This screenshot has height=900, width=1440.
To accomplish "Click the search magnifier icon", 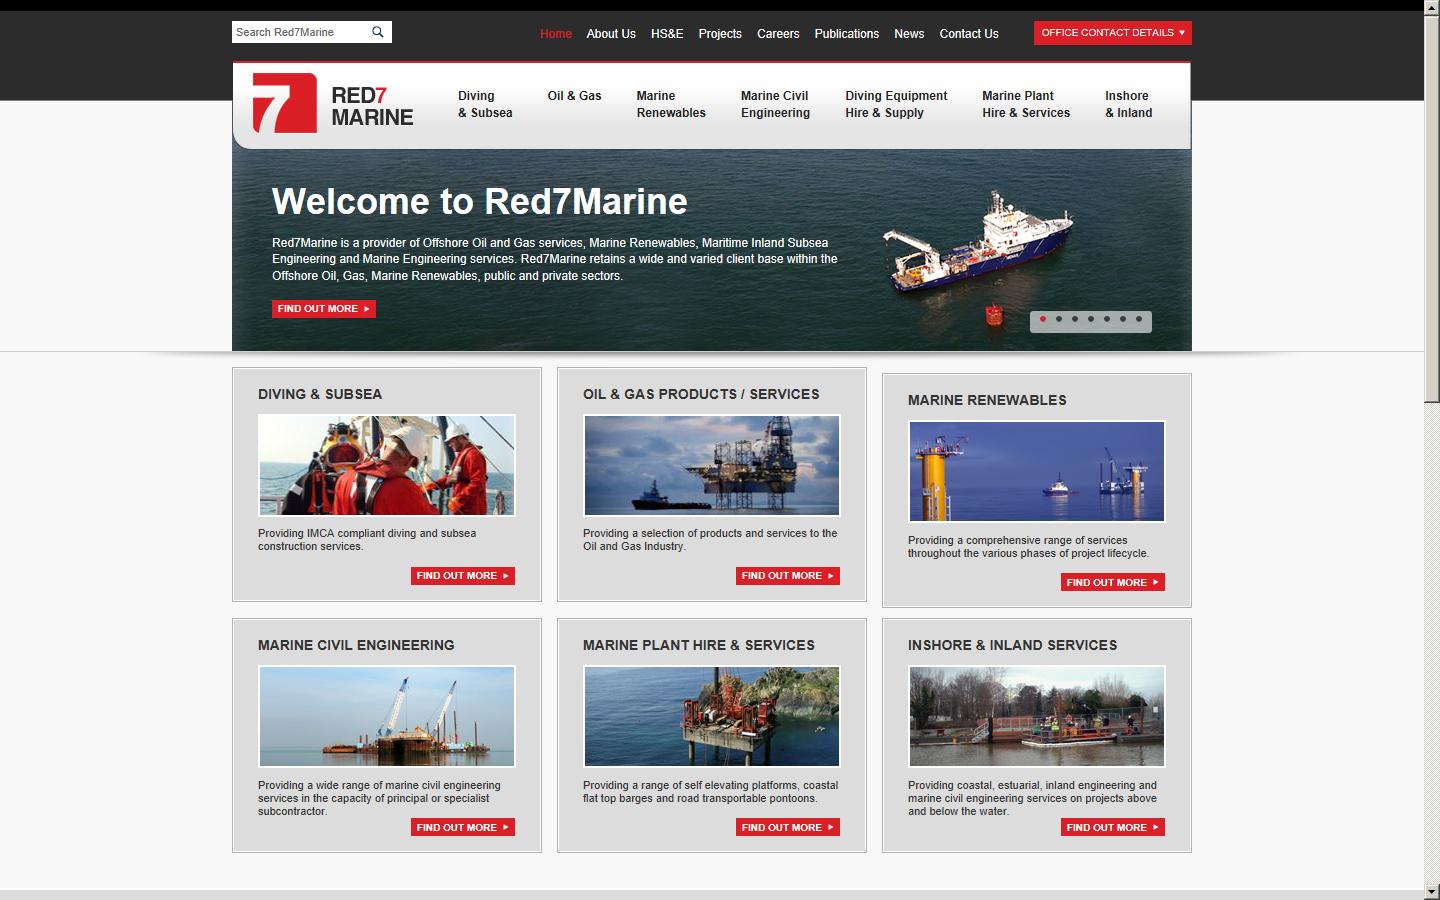I will pyautogui.click(x=378, y=32).
